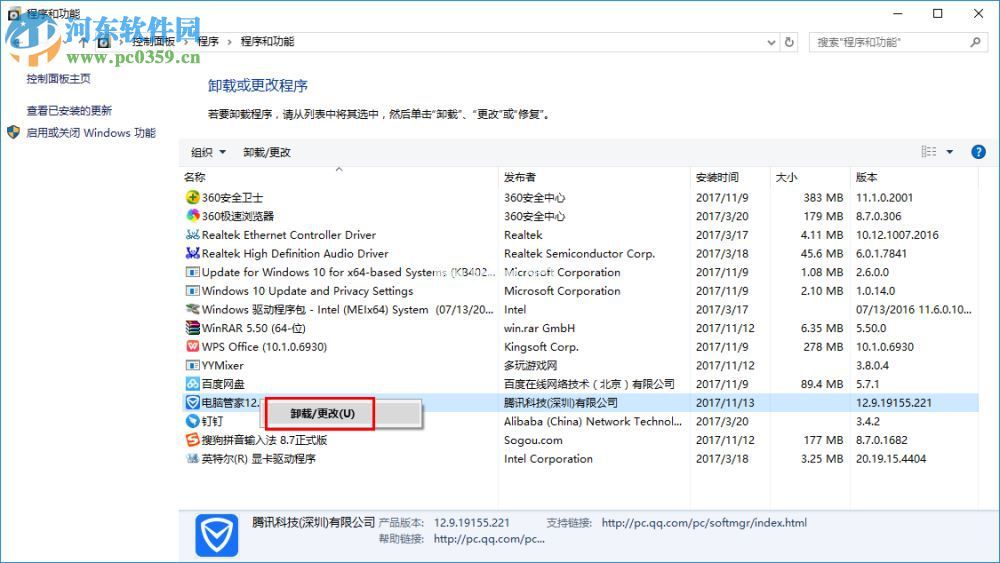Click the WPS Office icon
Viewport: 1000px width, 563px height.
point(192,346)
